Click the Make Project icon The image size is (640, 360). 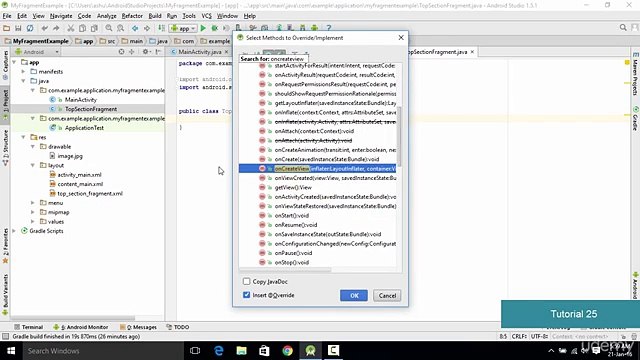(x=162, y=28)
